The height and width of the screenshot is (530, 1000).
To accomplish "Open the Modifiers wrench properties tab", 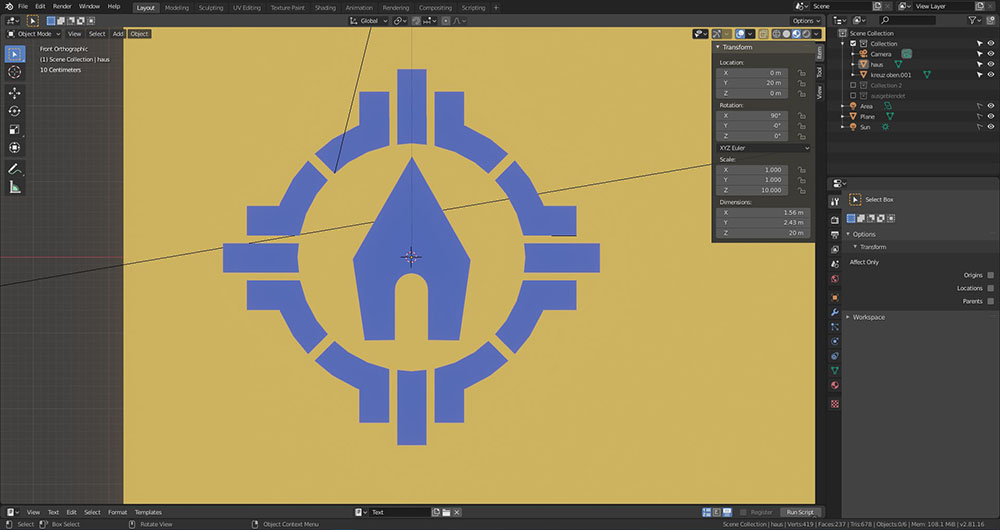I will [835, 312].
